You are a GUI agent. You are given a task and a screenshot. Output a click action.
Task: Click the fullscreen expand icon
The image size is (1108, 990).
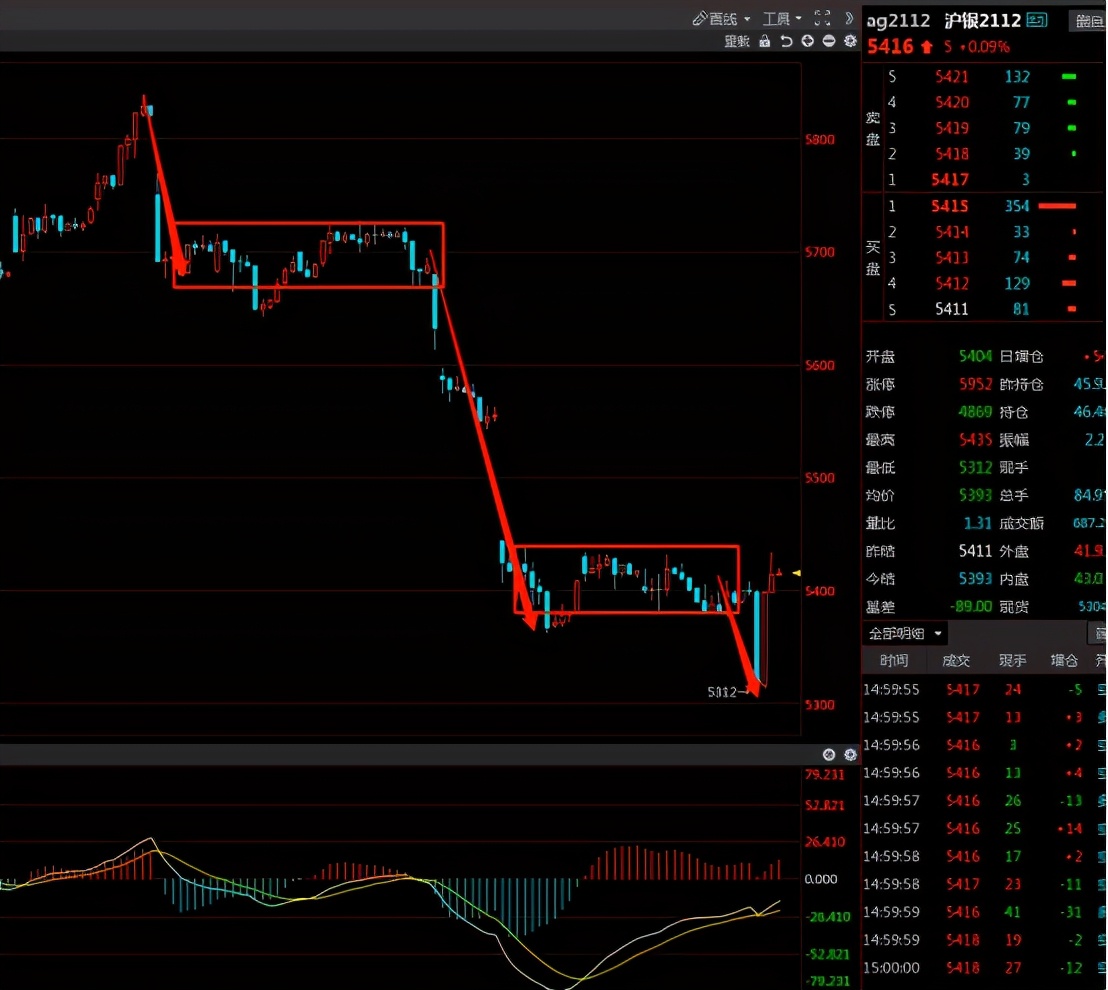click(823, 18)
